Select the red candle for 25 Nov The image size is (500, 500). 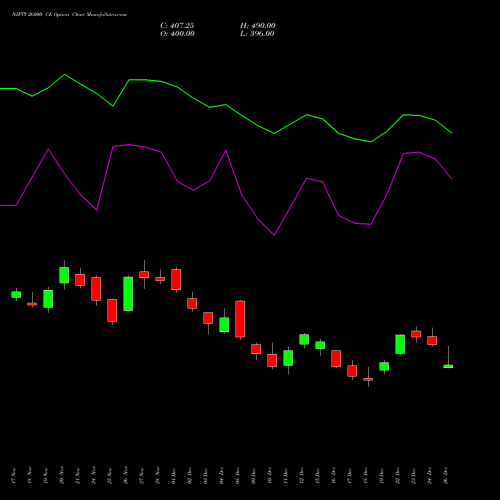[112, 310]
